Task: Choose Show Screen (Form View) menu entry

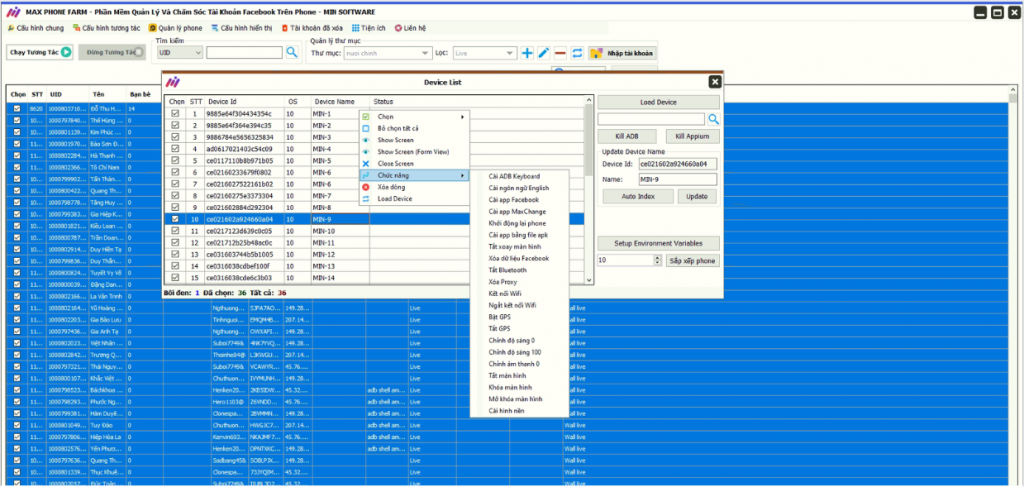Action: 414,152
